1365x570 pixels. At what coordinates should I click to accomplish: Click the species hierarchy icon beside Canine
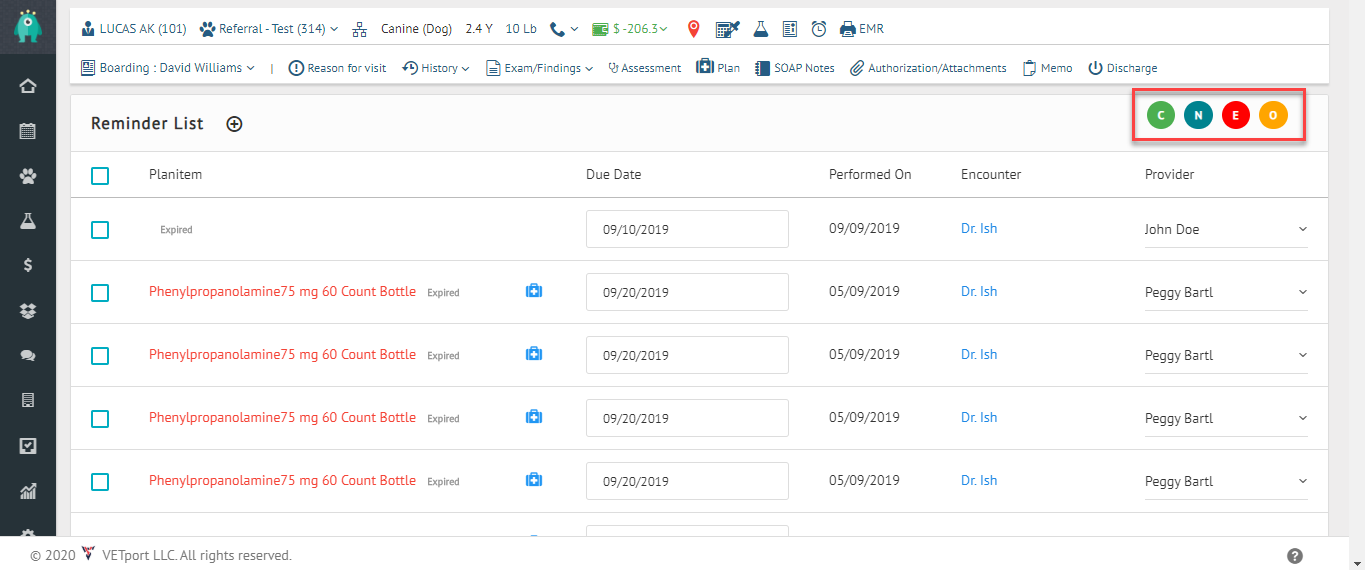(x=360, y=29)
